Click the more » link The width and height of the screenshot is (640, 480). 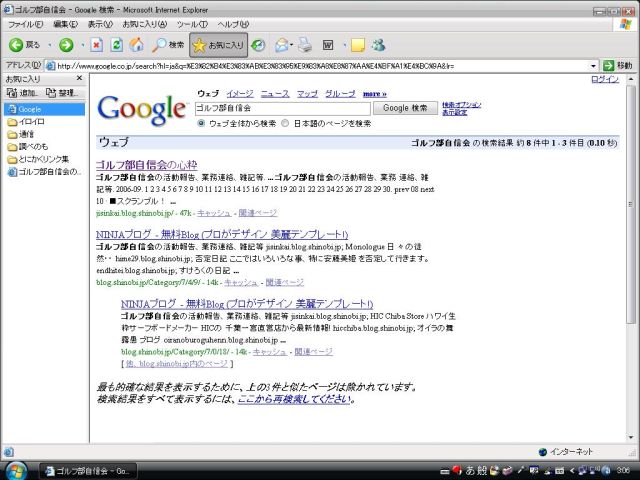point(375,94)
